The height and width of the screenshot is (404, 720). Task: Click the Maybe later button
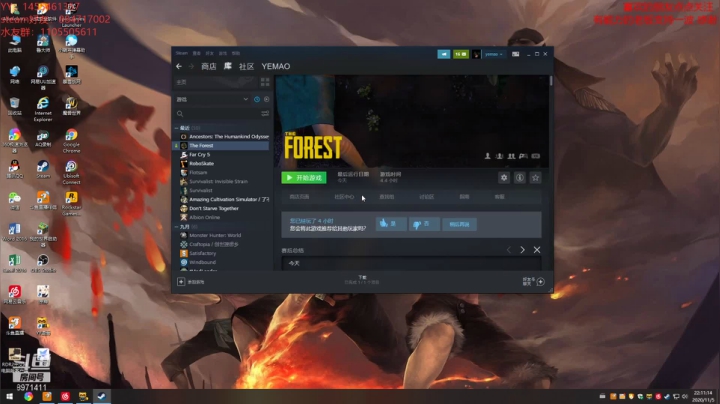pyautogui.click(x=459, y=224)
